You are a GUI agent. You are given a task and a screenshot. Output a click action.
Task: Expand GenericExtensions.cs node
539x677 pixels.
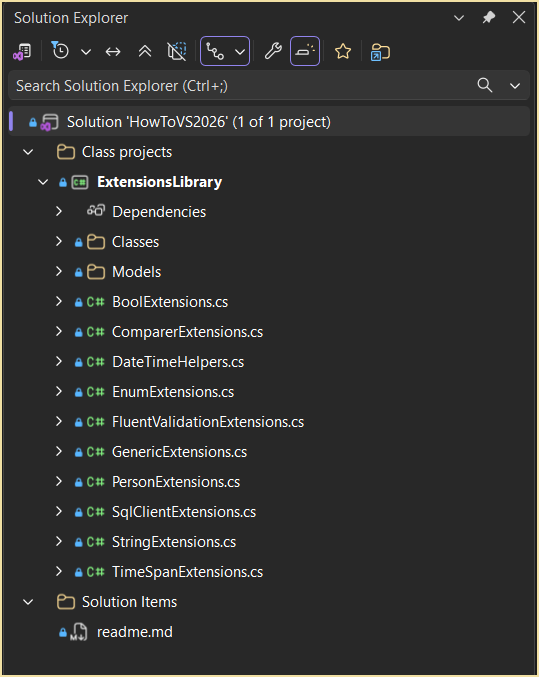[59, 452]
